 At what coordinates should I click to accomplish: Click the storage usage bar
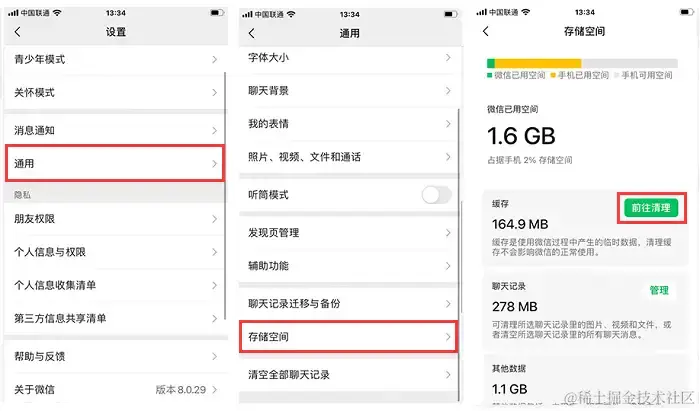point(582,63)
